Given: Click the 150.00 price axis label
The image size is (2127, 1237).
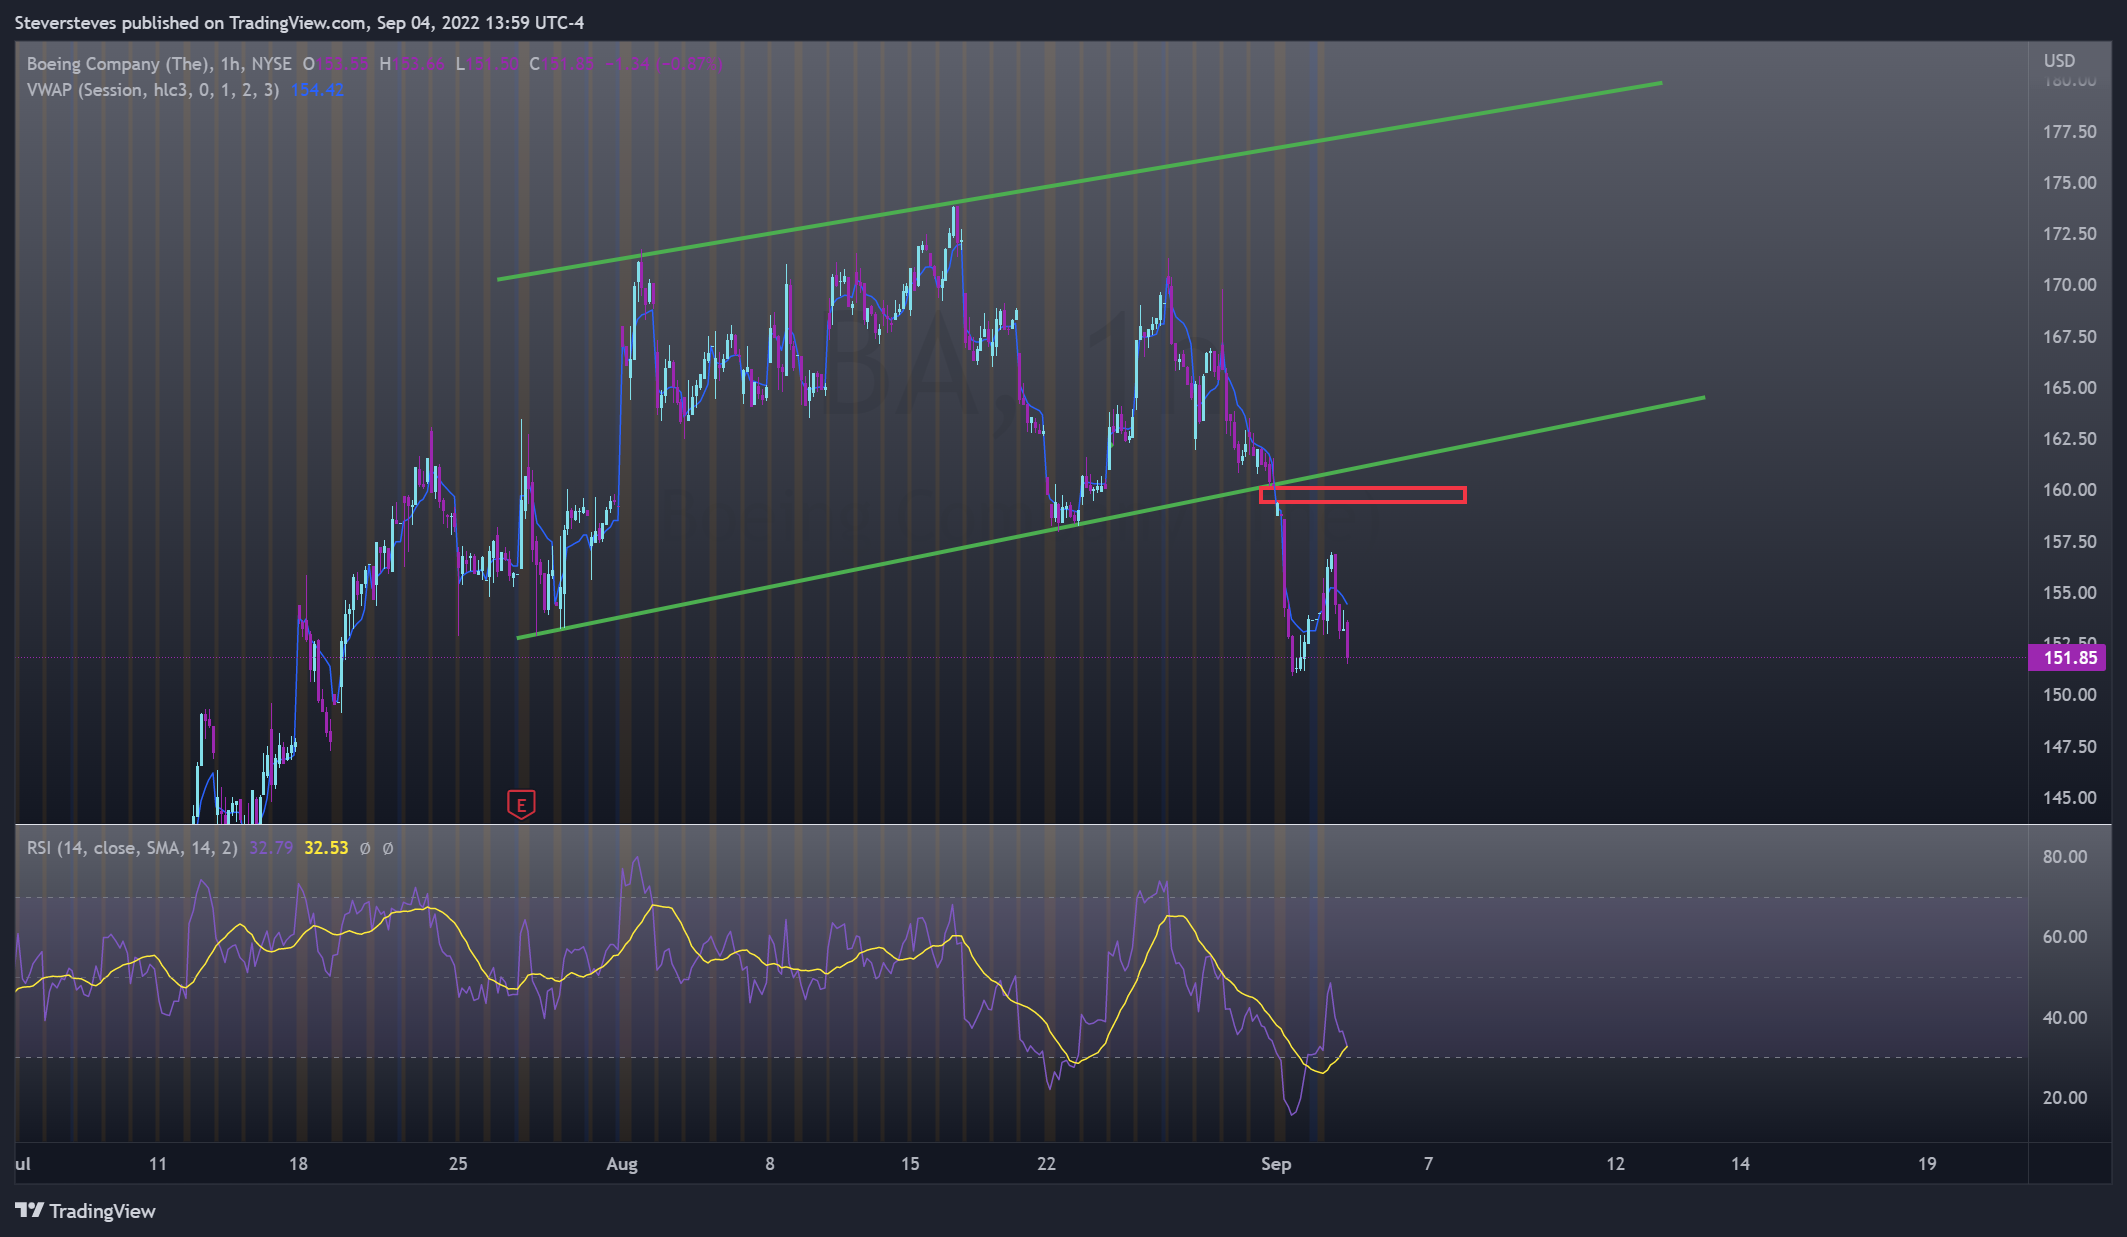Looking at the screenshot, I should [2069, 695].
